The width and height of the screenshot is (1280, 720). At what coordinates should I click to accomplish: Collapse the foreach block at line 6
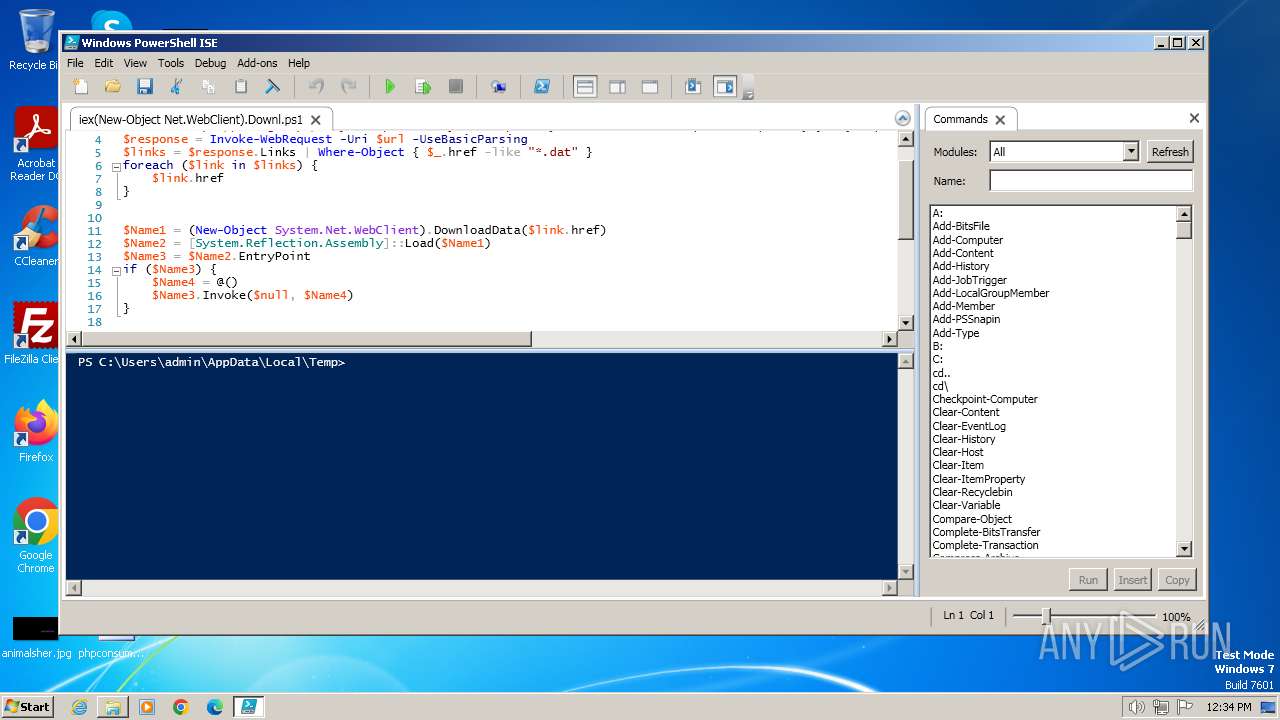pyautogui.click(x=116, y=166)
